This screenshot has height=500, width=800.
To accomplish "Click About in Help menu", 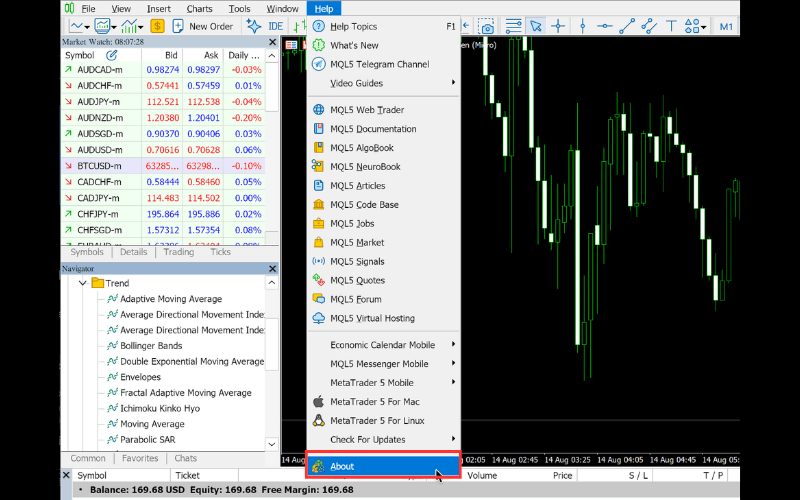I will pyautogui.click(x=384, y=466).
